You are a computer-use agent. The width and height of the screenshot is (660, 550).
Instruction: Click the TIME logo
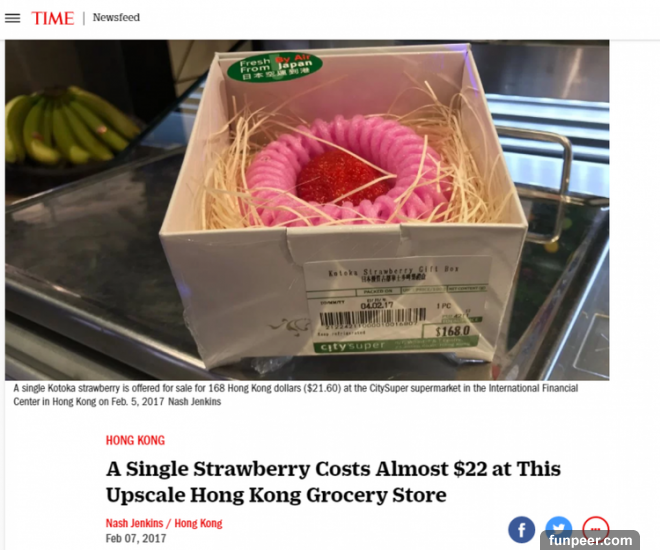click(x=53, y=18)
